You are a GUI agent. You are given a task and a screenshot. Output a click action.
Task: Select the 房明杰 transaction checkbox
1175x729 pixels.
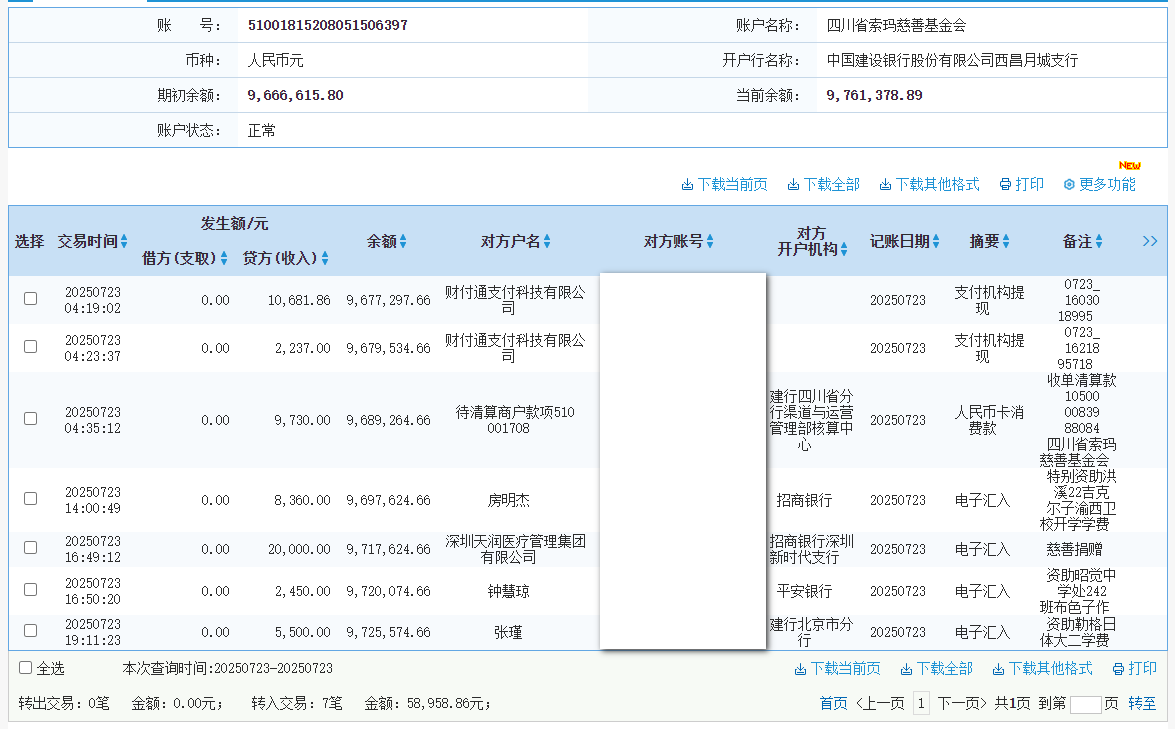pyautogui.click(x=31, y=499)
